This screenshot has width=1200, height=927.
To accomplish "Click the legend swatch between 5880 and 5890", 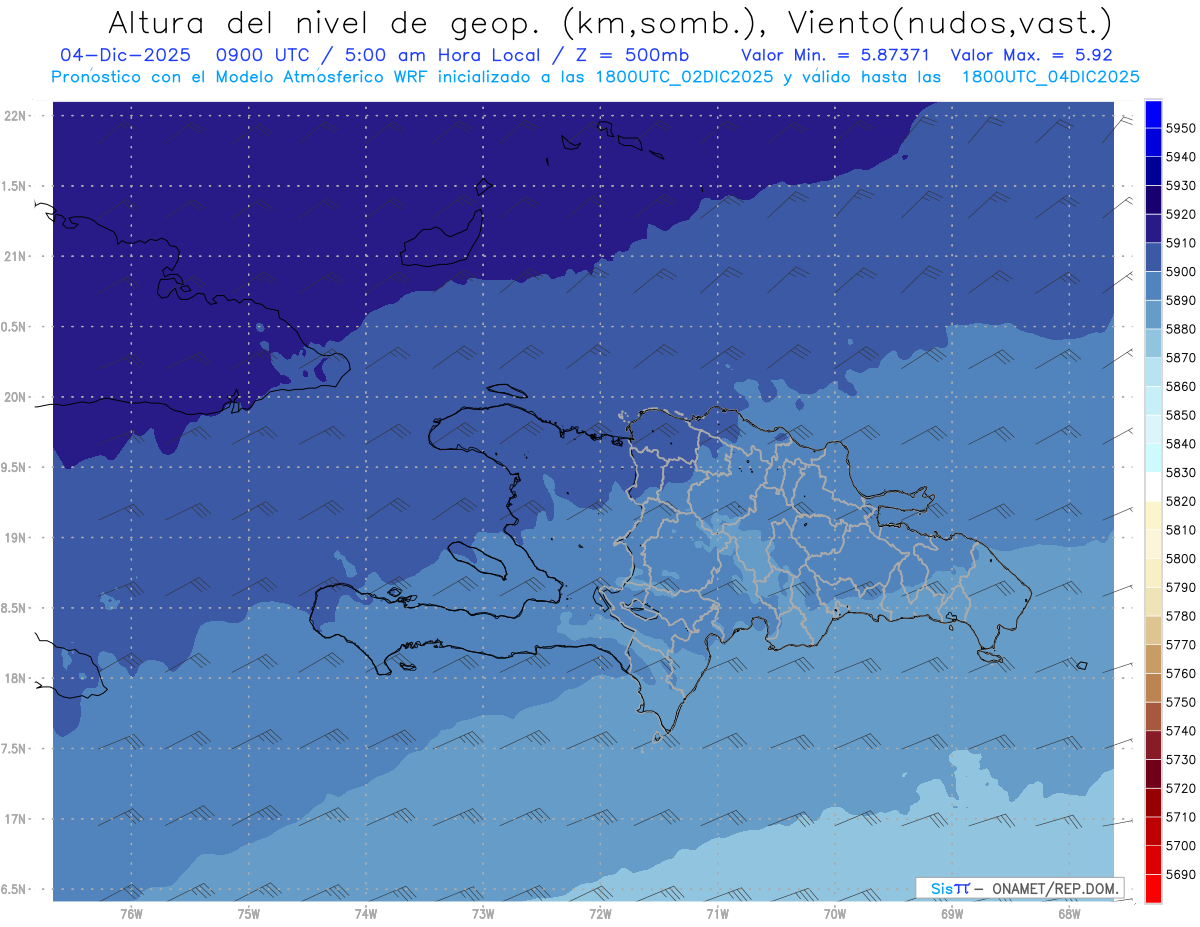I will (1153, 314).
